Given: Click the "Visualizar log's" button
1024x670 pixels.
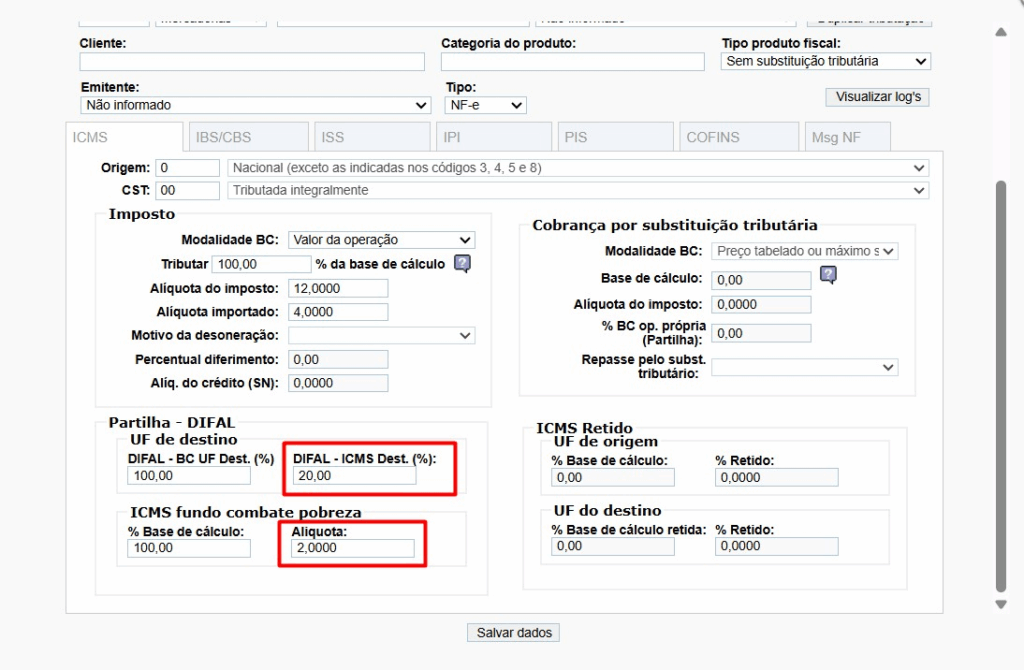Looking at the screenshot, I should click(x=876, y=97).
